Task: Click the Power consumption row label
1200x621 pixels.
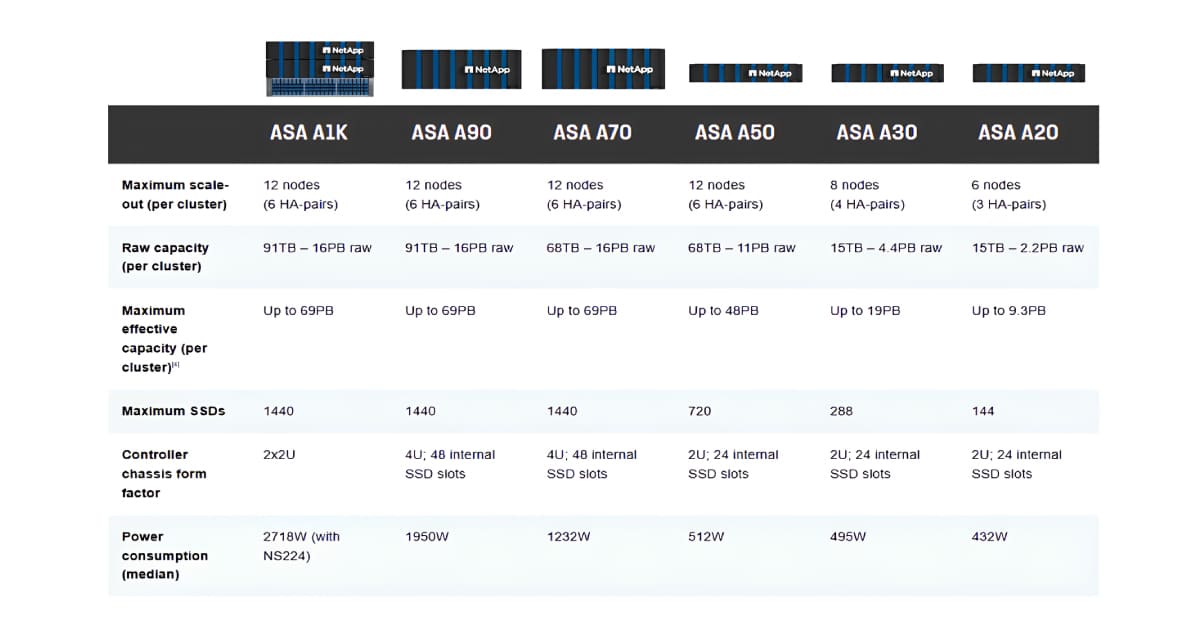Action: point(165,556)
